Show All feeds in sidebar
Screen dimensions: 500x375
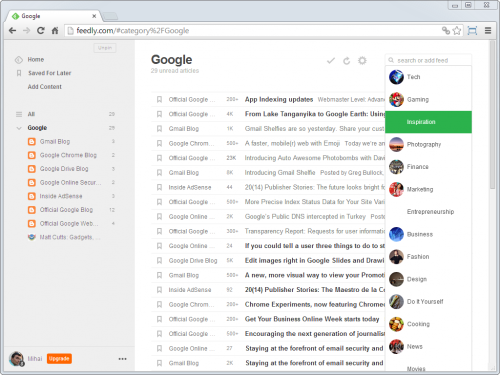click(x=31, y=114)
